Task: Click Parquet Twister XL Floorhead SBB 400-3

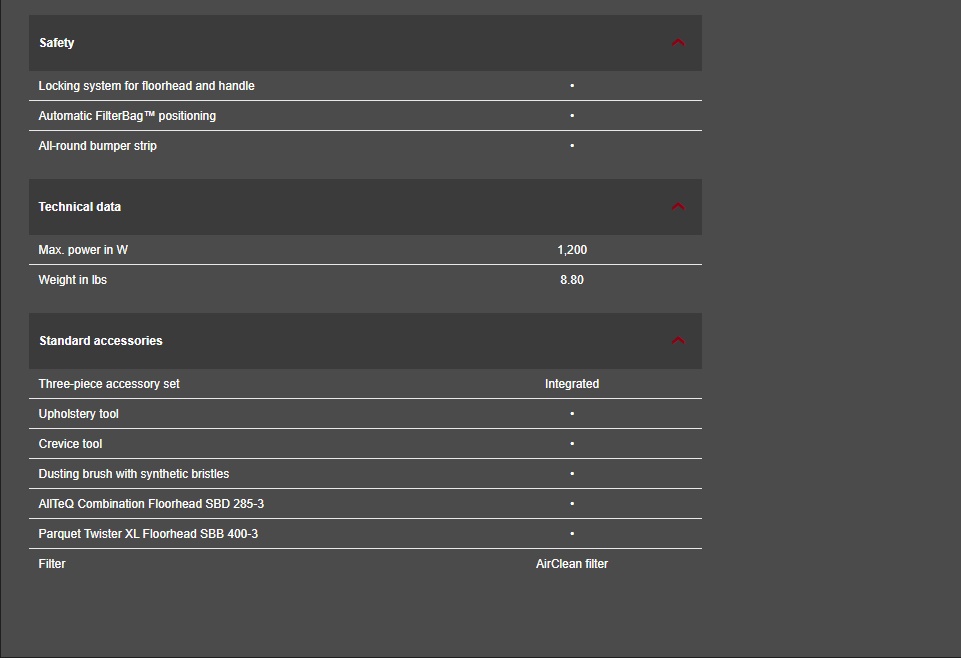Action: click(148, 534)
